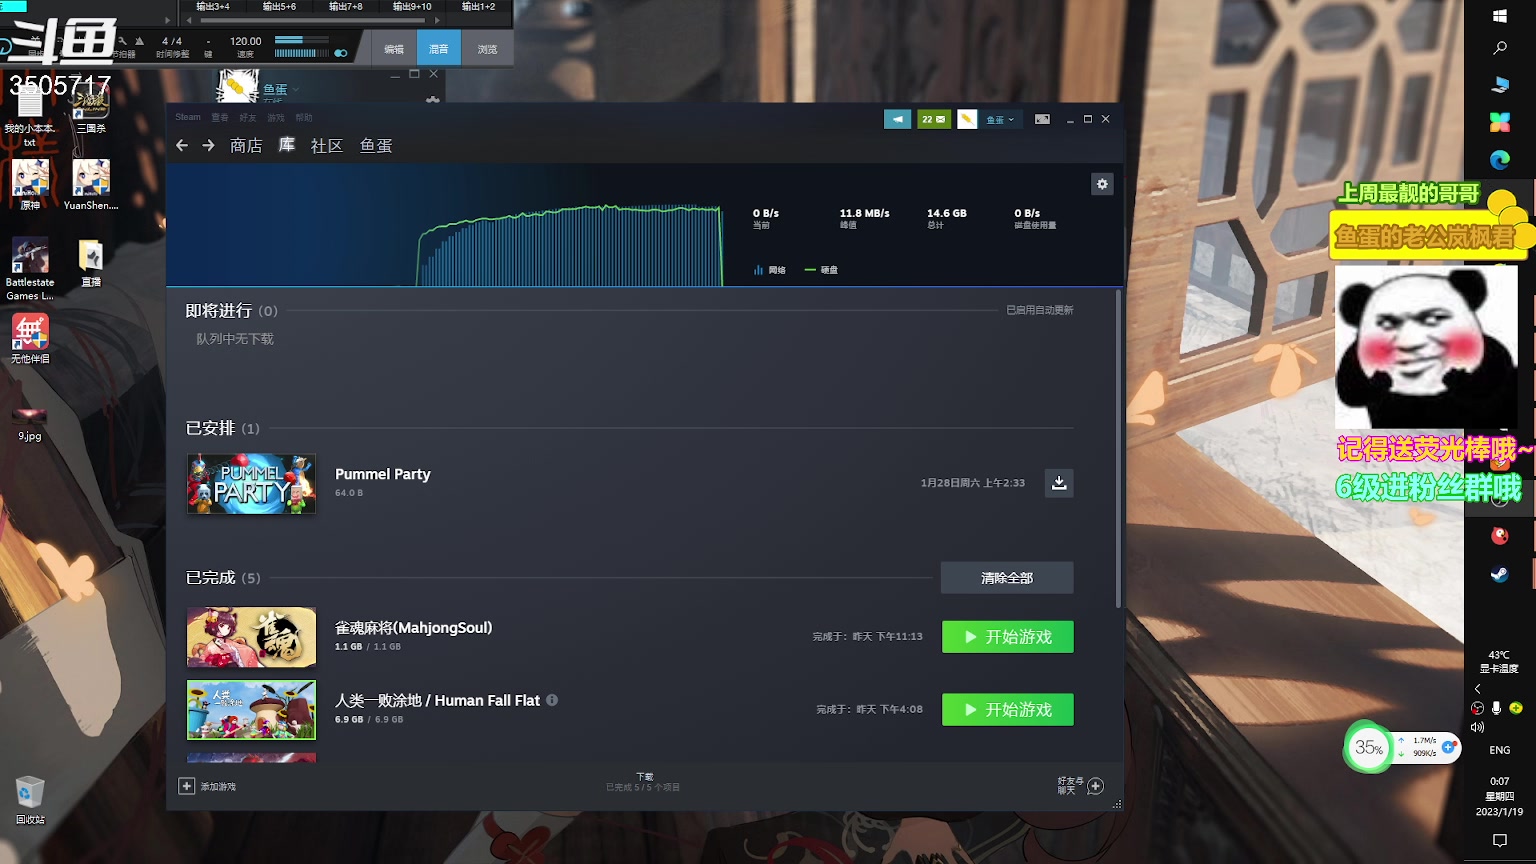Open the 22 unread messages inbox
The height and width of the screenshot is (864, 1536).
[934, 119]
